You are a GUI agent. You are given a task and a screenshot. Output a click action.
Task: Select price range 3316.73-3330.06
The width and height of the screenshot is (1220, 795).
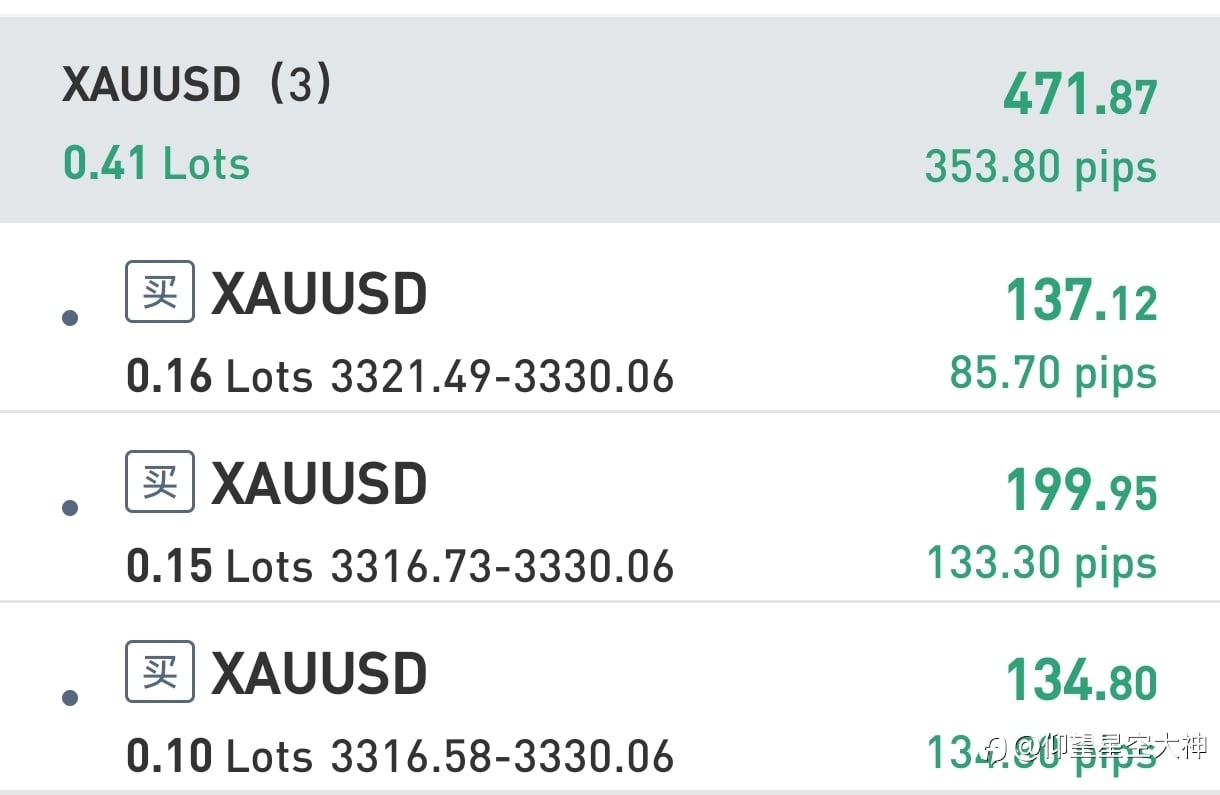pos(502,567)
